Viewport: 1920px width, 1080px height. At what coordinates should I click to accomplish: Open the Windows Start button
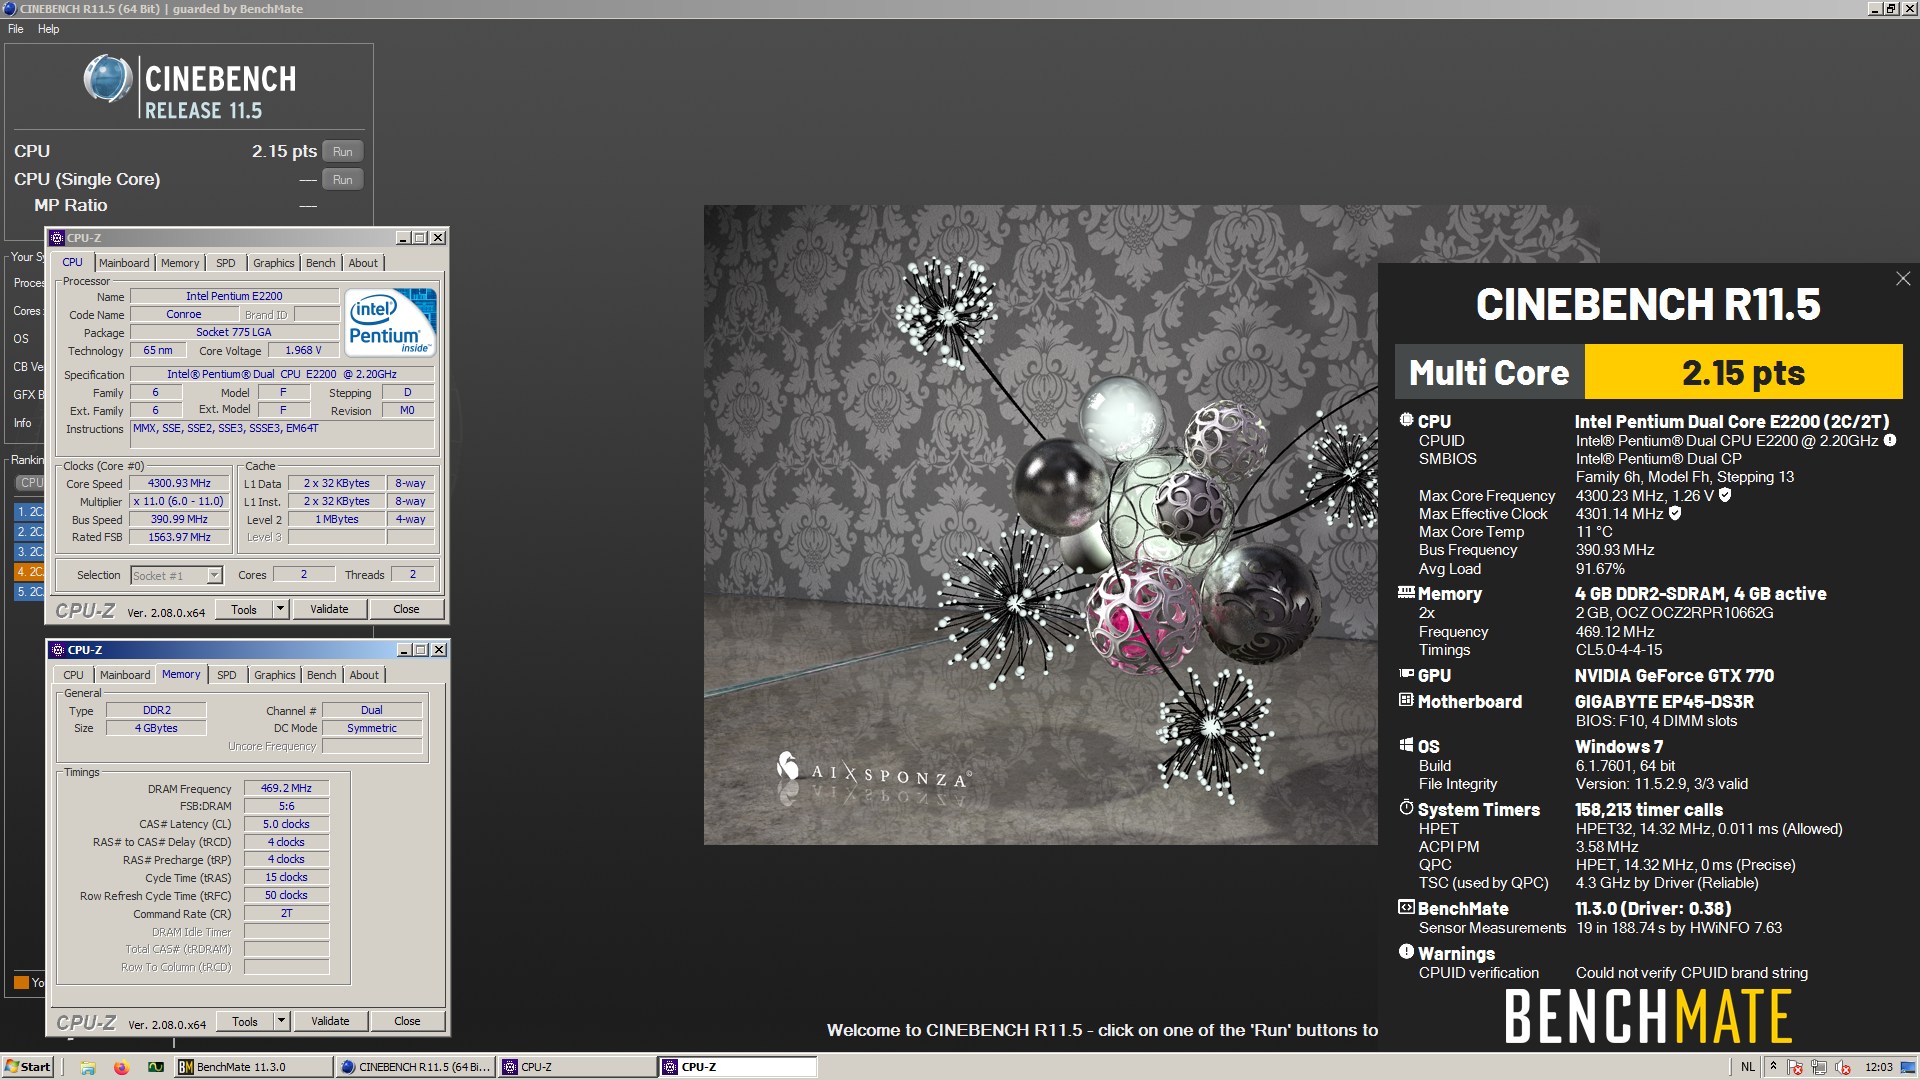pos(27,1067)
